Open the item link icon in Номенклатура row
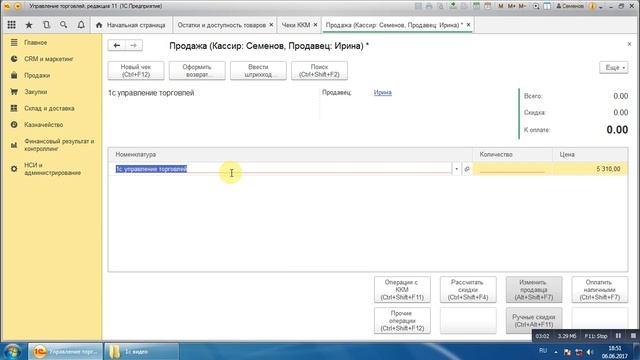Viewport: 640px width, 360px height. point(467,169)
